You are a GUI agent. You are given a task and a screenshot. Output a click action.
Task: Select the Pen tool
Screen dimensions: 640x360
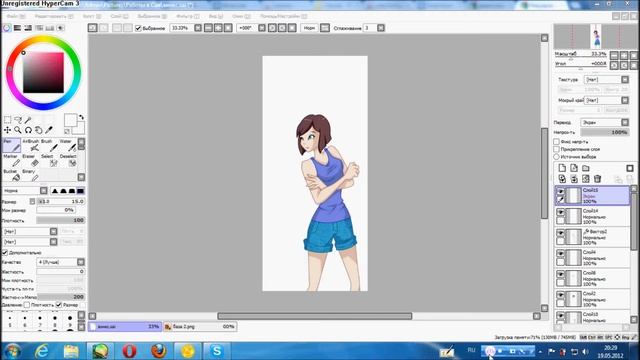[11, 145]
